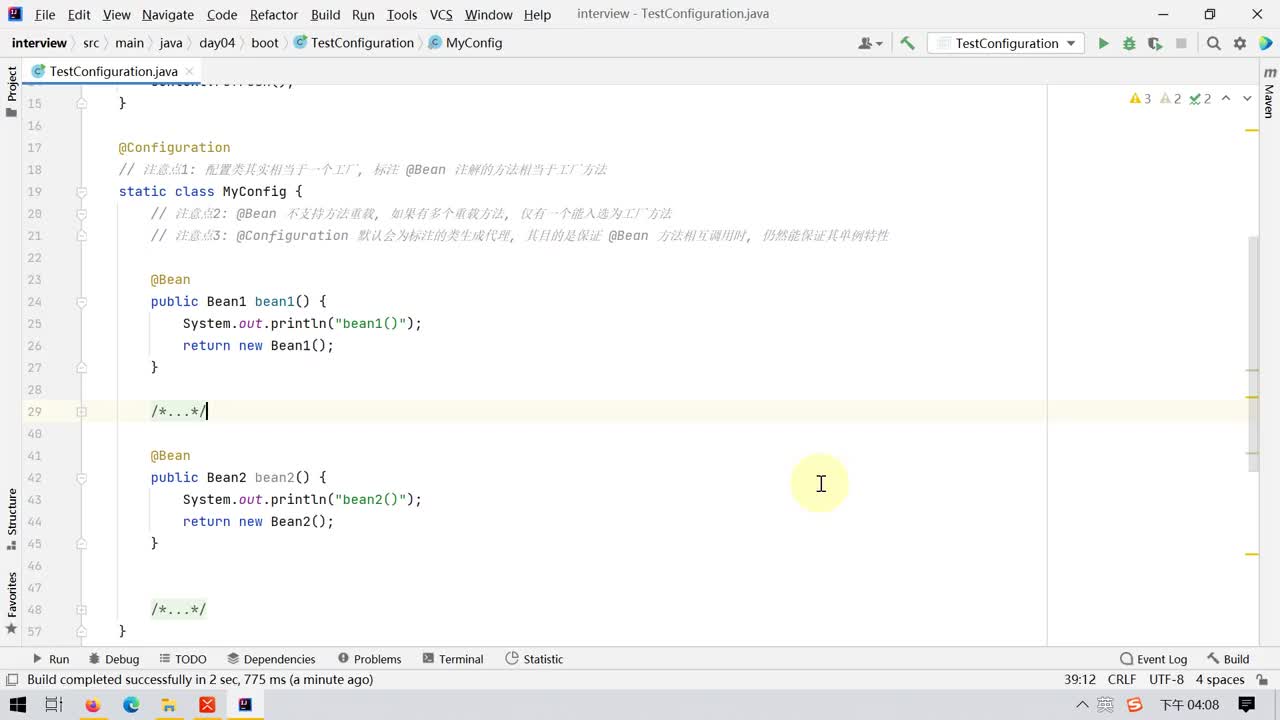Open the Terminal tool window
This screenshot has width=1280, height=720.
453,659
